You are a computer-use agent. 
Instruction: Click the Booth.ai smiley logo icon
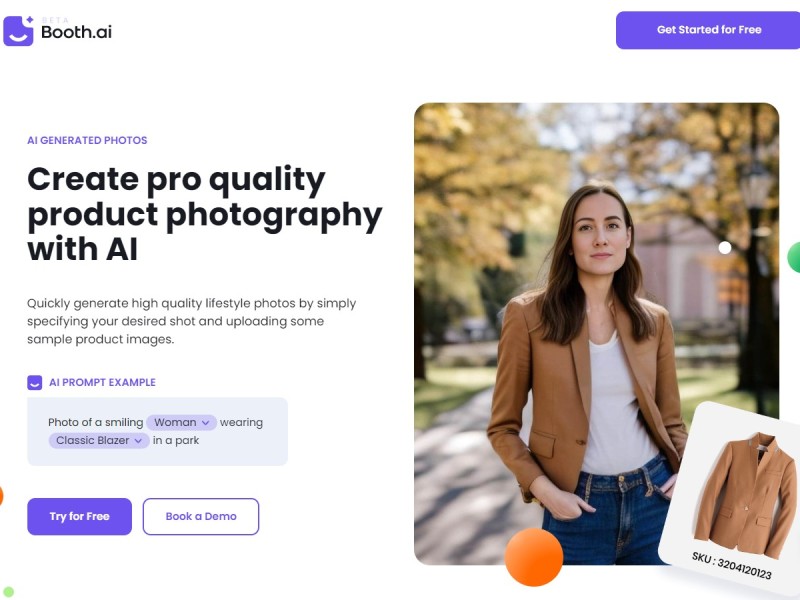coord(18,31)
